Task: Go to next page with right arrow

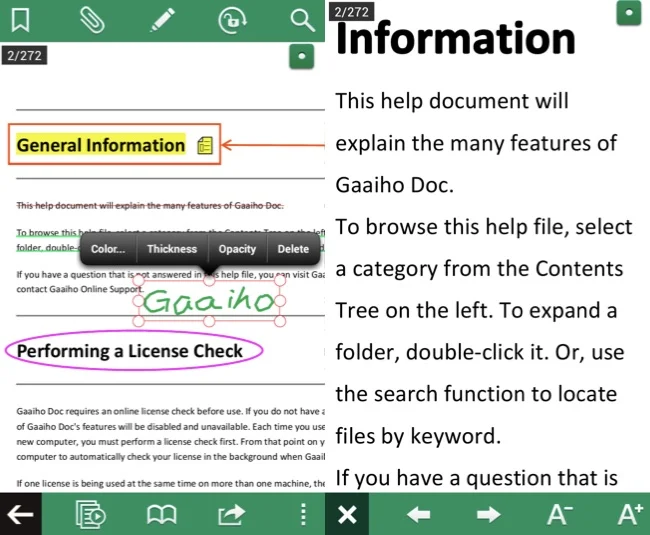Action: coord(489,515)
